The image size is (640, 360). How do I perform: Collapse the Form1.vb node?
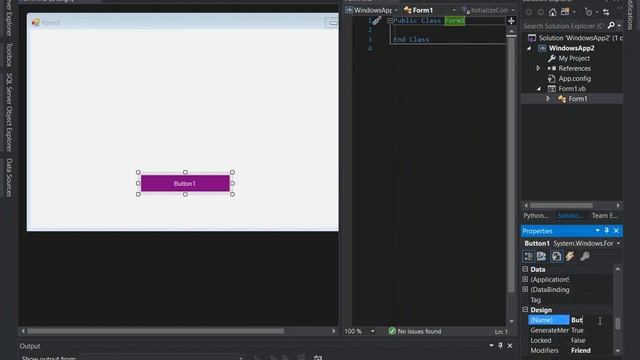point(539,89)
